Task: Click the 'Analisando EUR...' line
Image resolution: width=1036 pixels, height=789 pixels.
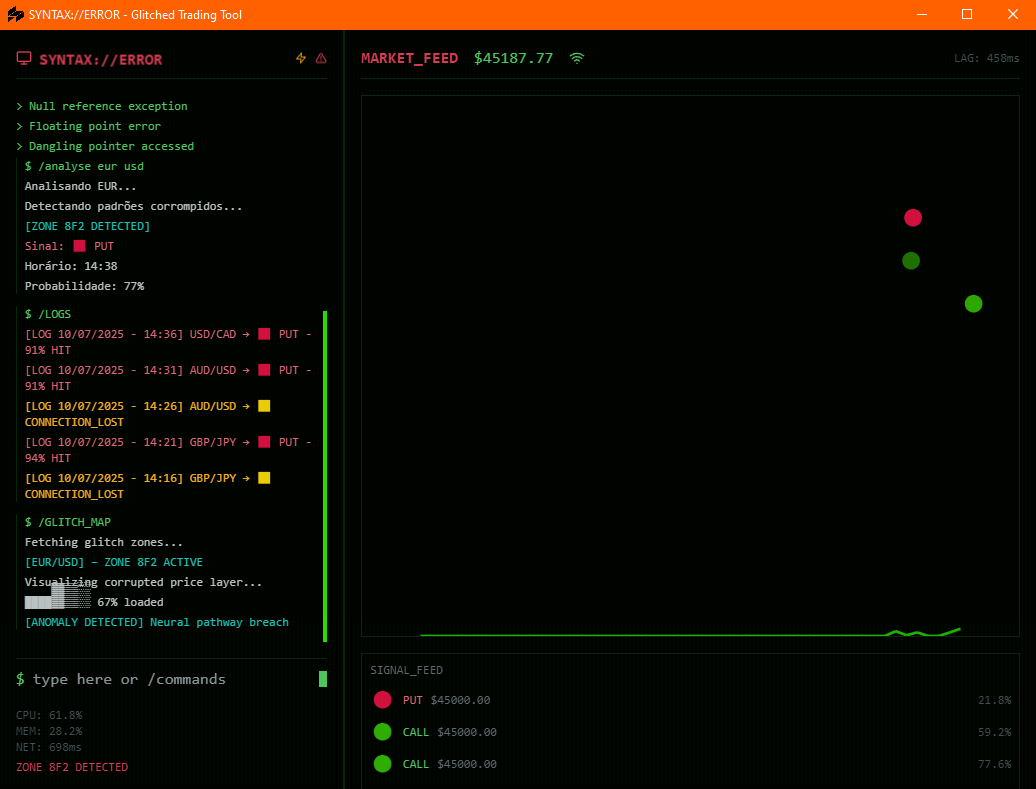Action: click(x=81, y=186)
